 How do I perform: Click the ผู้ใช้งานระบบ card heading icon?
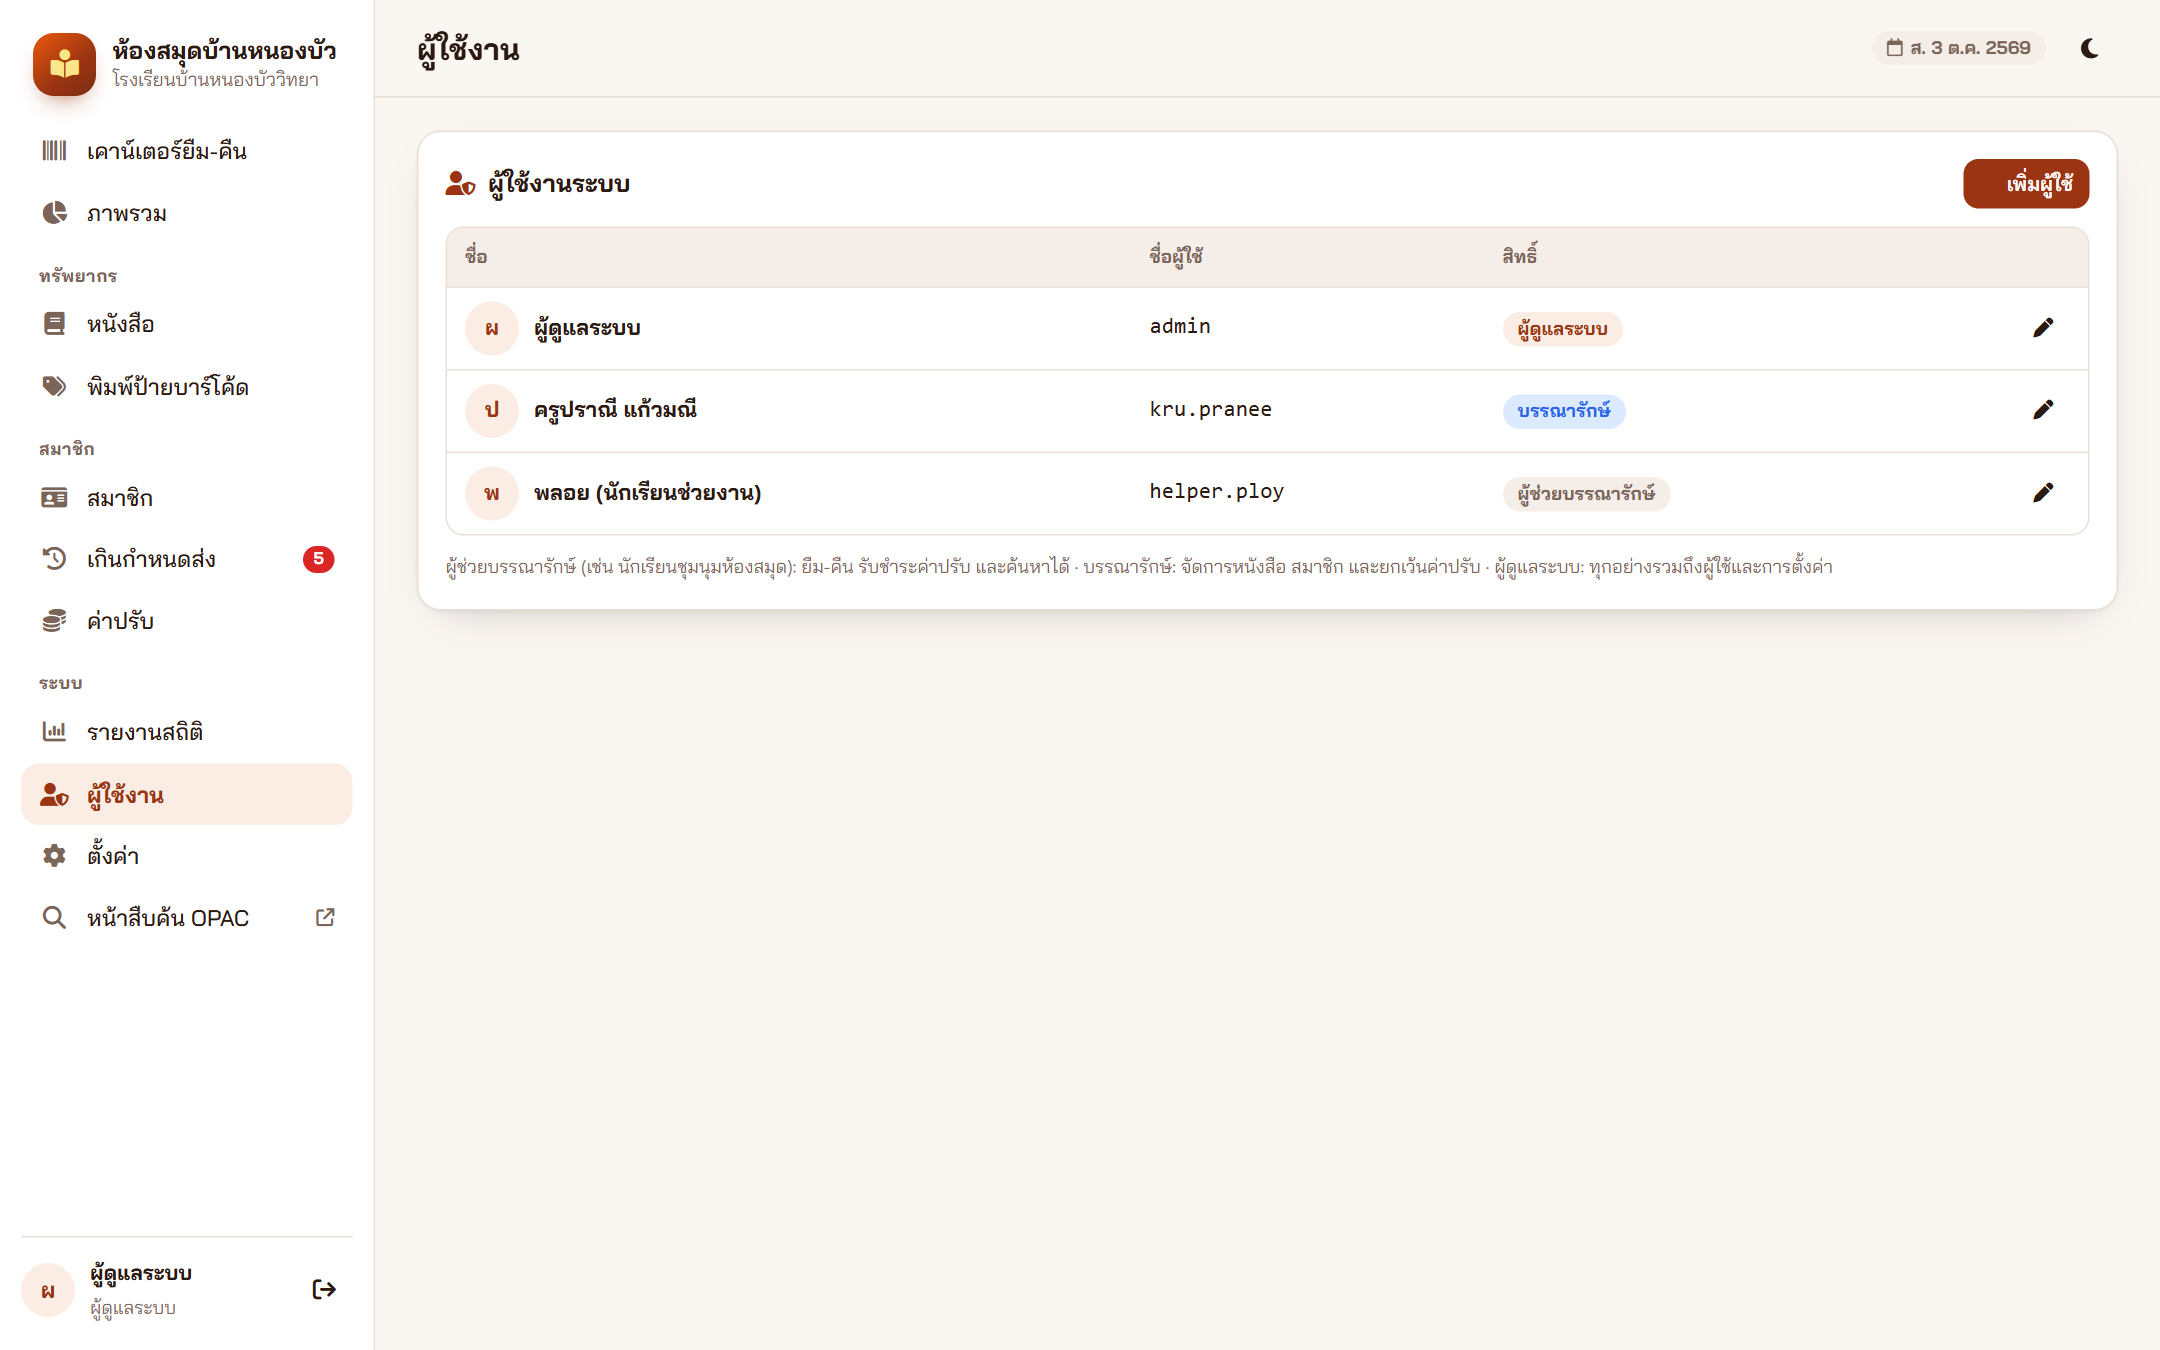[460, 184]
